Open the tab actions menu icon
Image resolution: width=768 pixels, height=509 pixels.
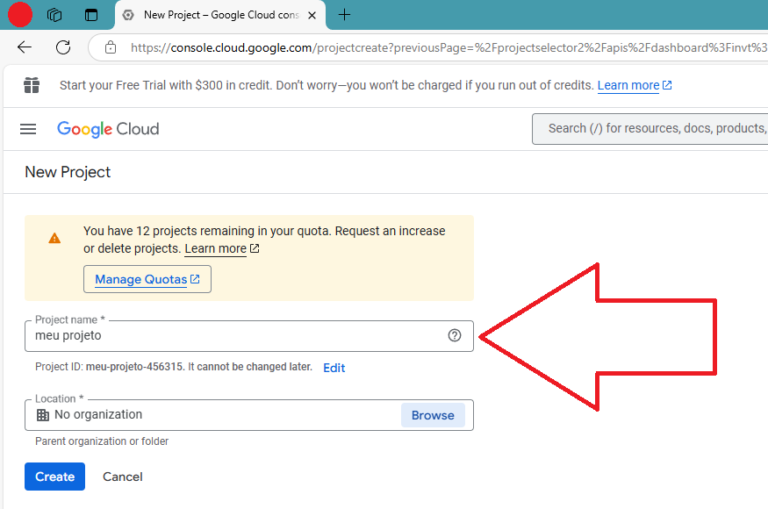(91, 15)
